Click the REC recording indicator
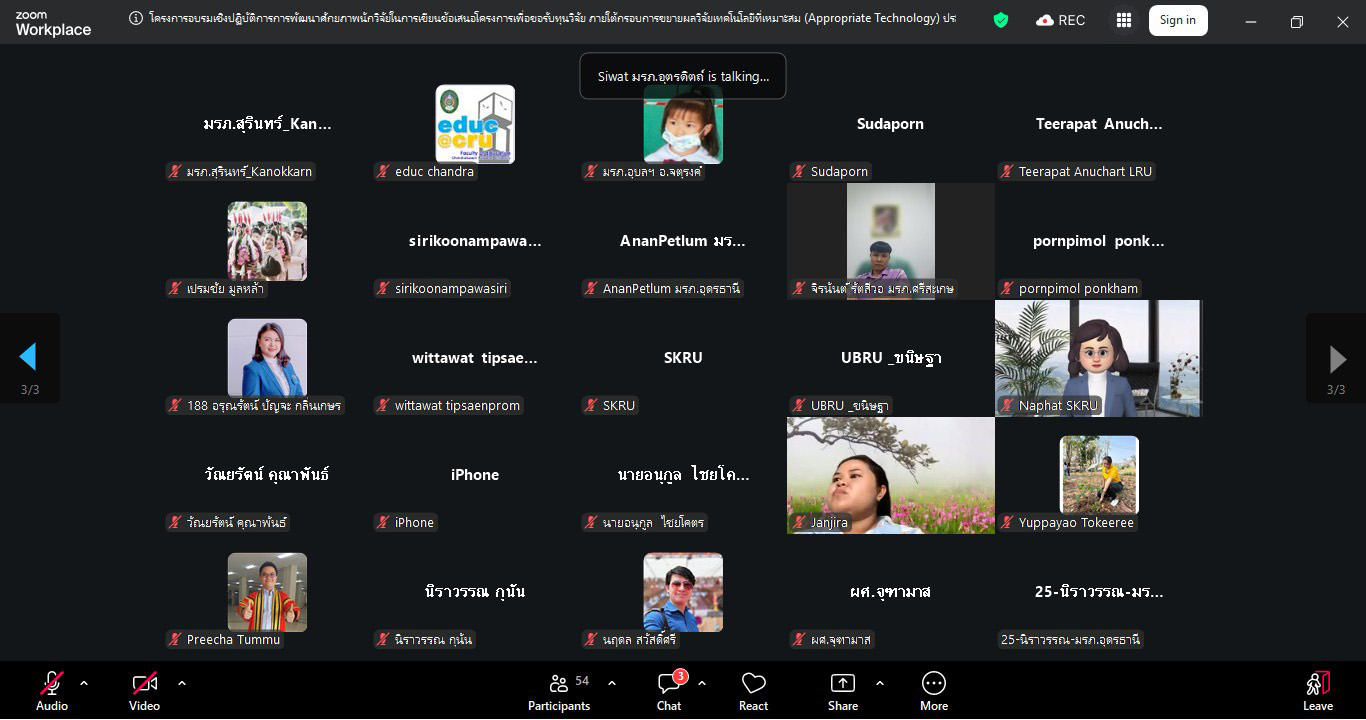The image size is (1366, 720). 1060,20
